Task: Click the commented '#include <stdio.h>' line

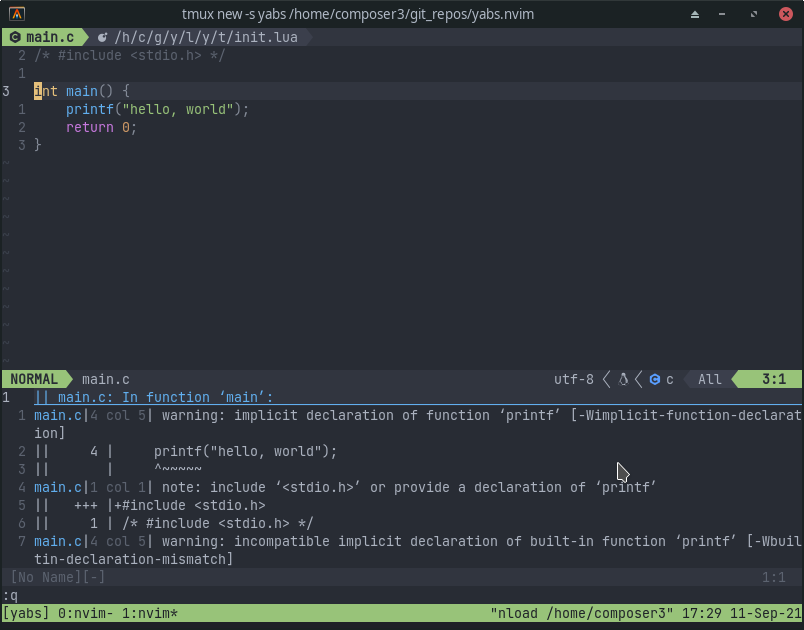Action: click(x=129, y=55)
